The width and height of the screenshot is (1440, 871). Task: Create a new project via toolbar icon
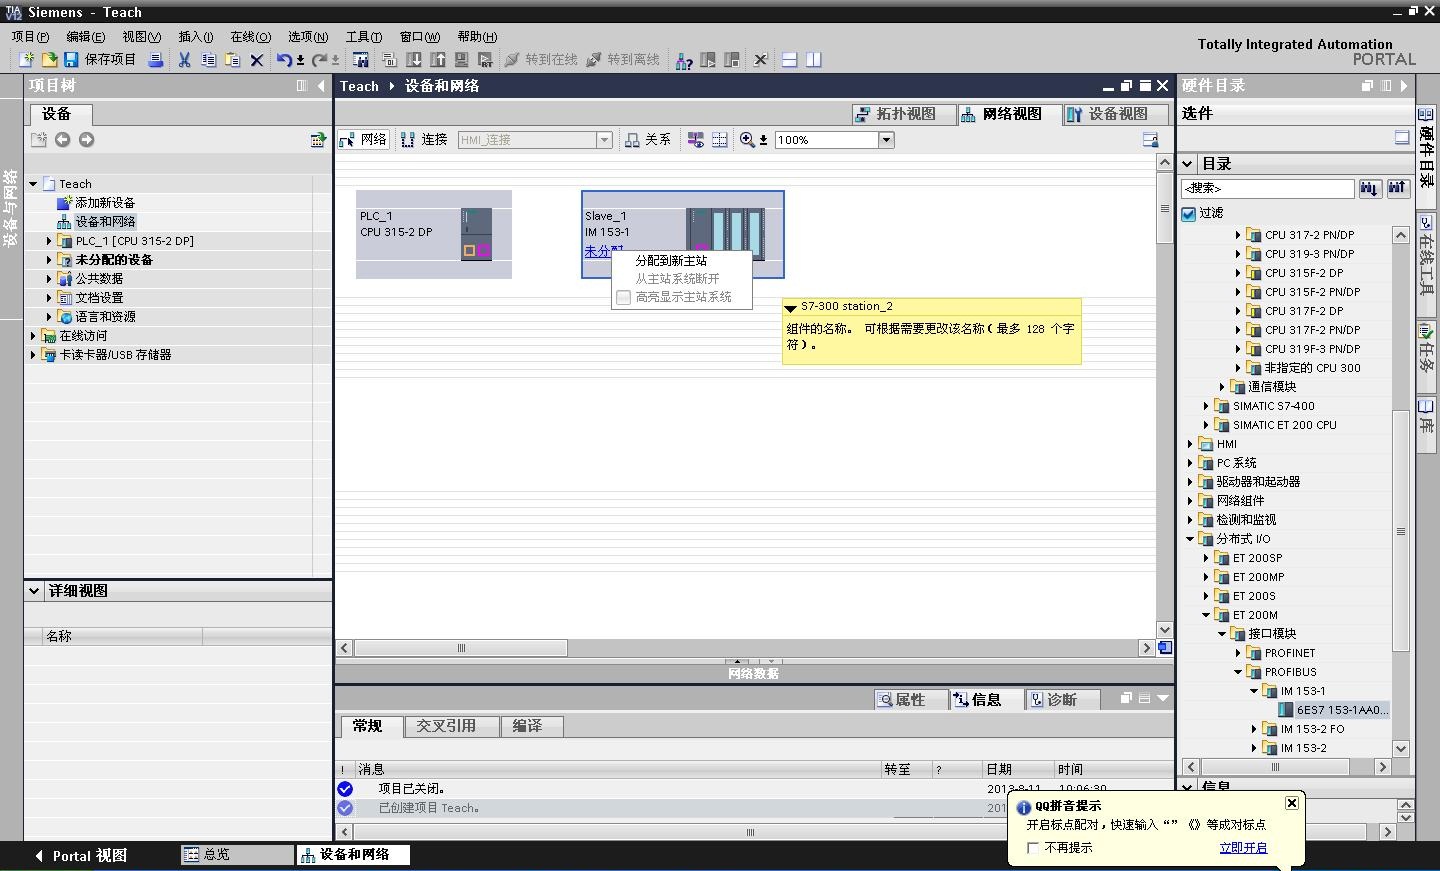(x=26, y=60)
